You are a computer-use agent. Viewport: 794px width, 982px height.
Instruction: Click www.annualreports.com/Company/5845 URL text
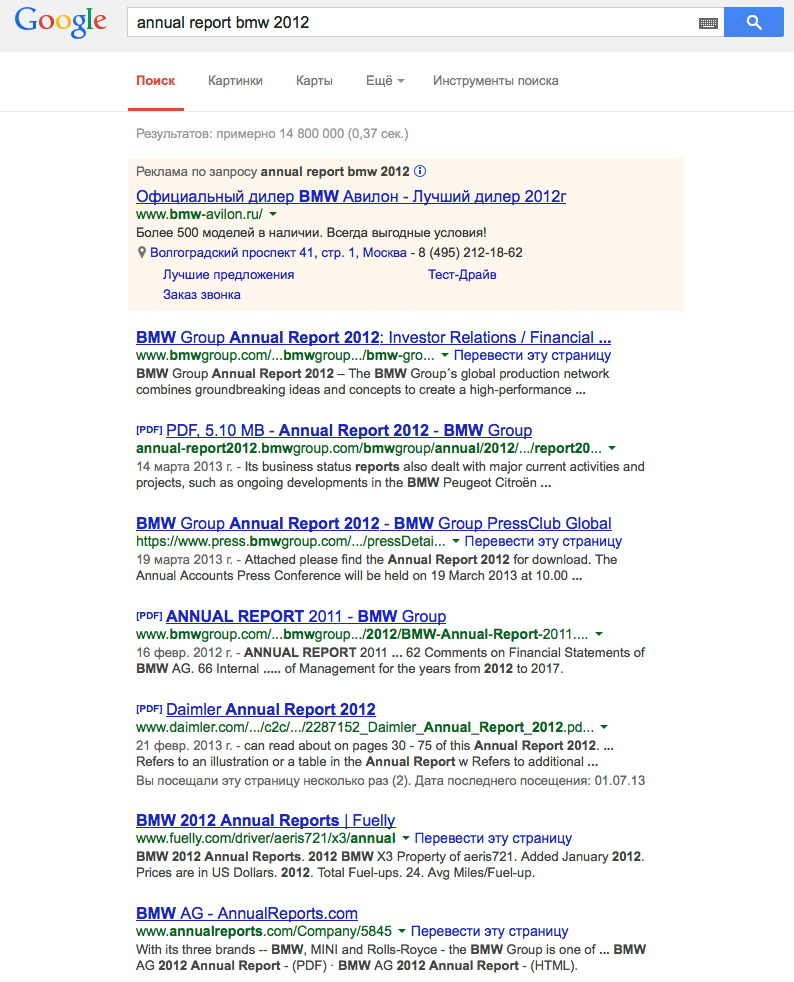264,931
